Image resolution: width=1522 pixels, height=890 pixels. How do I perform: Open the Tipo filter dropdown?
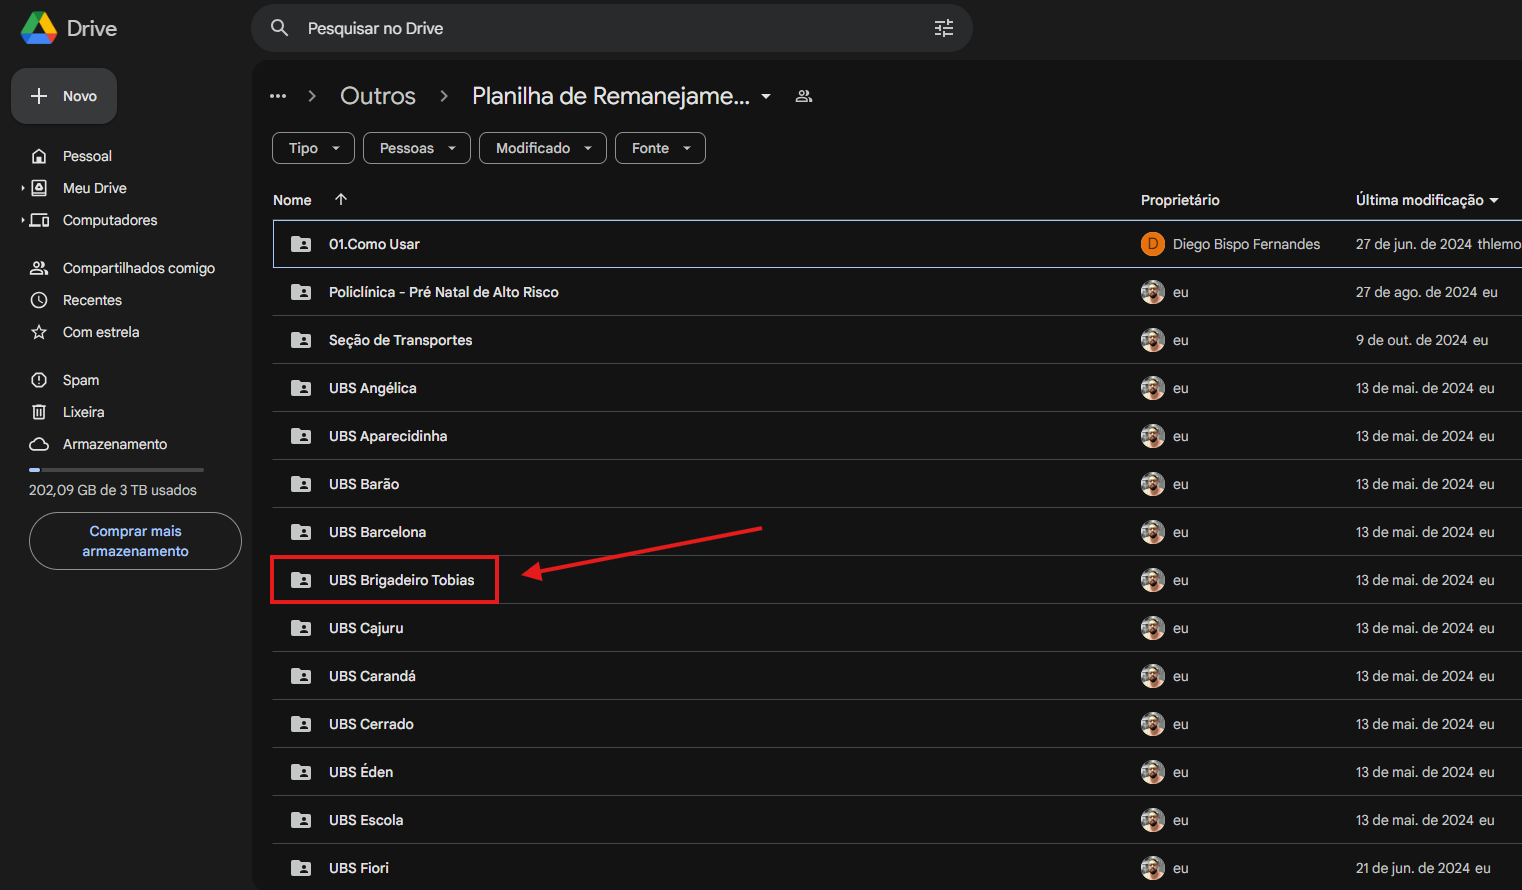click(313, 148)
